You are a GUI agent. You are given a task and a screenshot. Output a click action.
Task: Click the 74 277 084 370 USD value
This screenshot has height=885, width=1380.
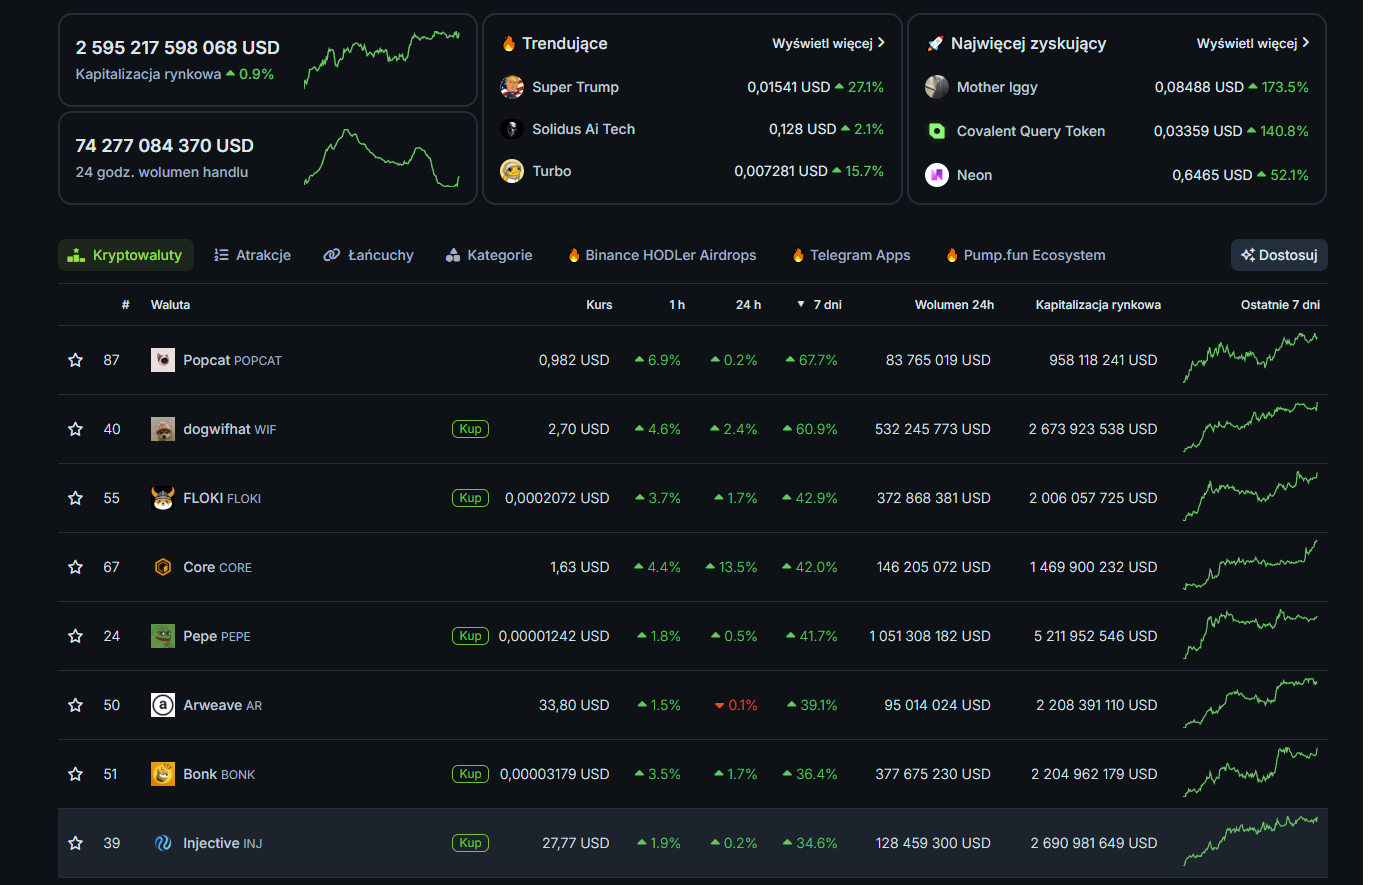point(165,145)
